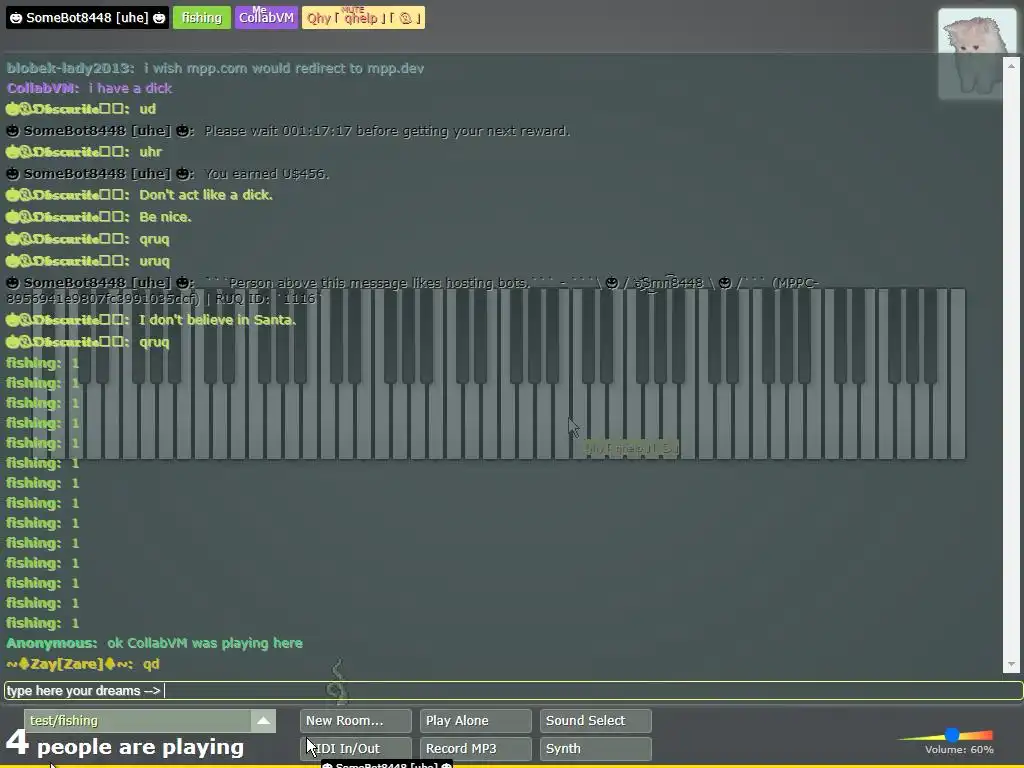1024x768 pixels.
Task: Adjust the volume slider knob
Action: [x=952, y=735]
